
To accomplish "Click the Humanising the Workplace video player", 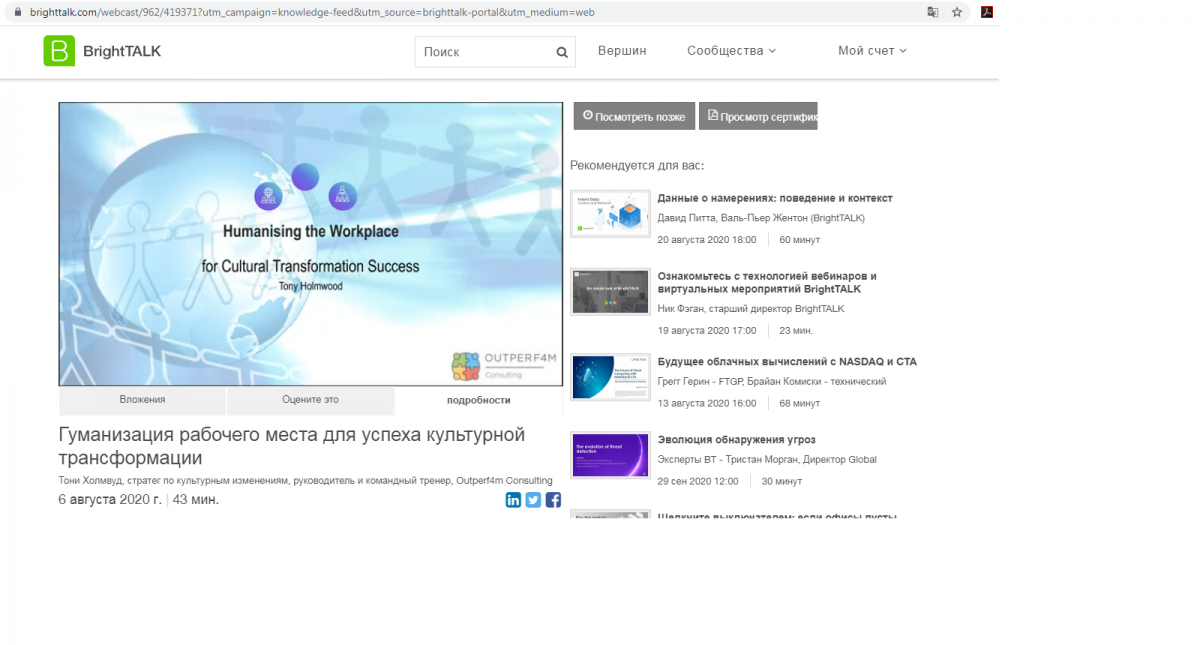I will 310,243.
